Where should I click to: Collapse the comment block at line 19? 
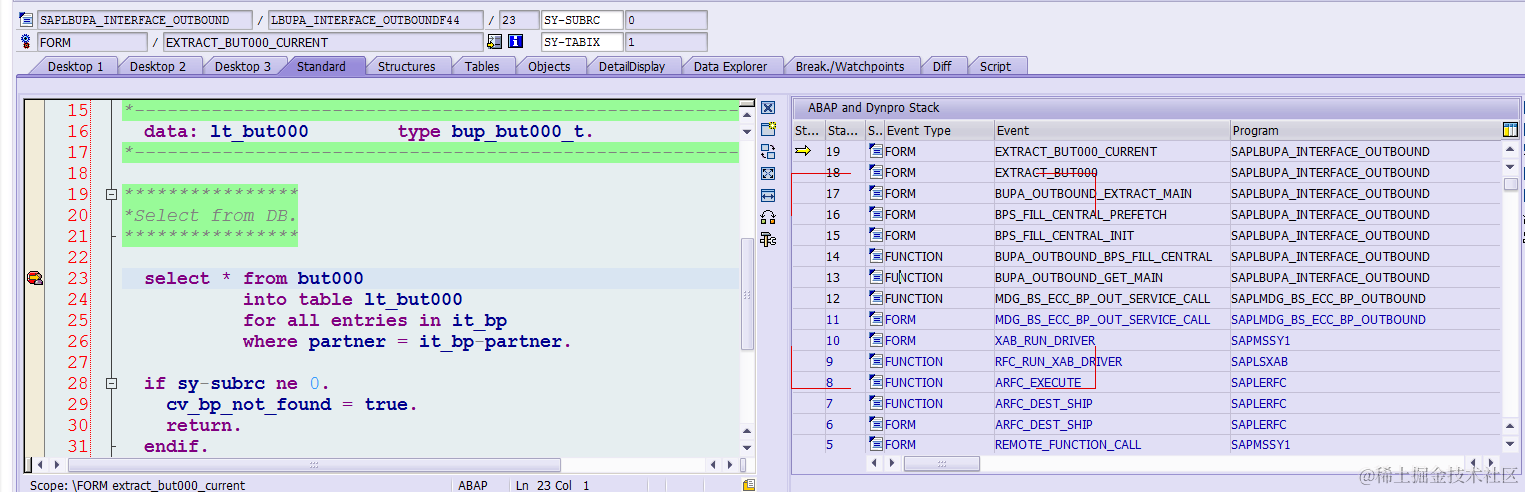click(111, 194)
